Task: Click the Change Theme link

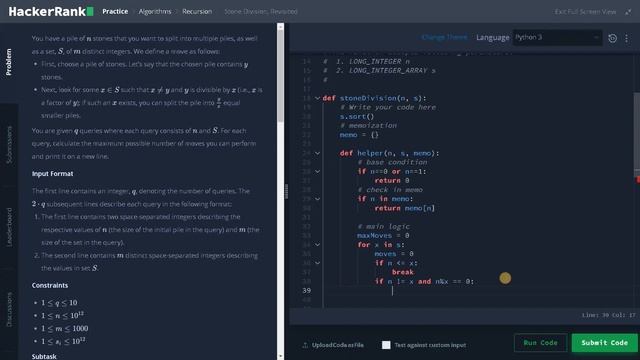Action: click(x=444, y=37)
